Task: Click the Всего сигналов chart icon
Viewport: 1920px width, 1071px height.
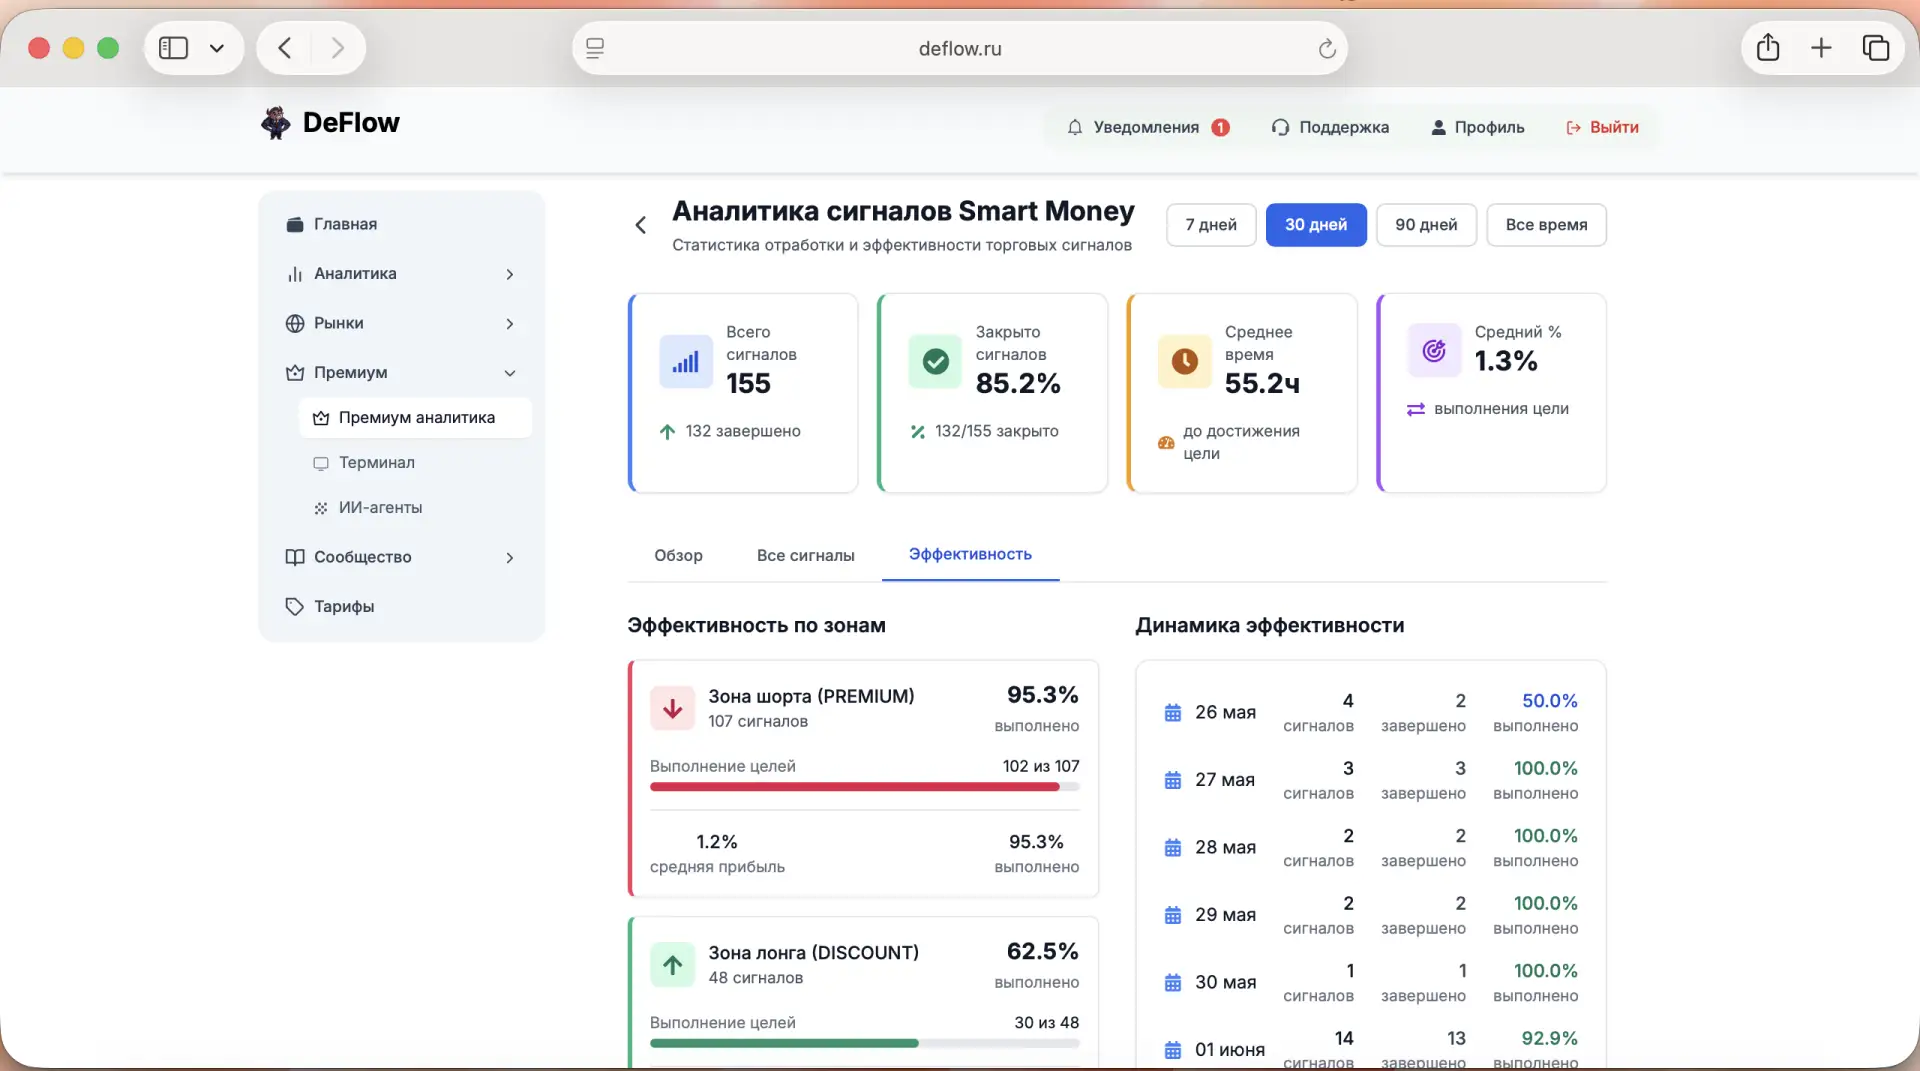Action: 685,361
